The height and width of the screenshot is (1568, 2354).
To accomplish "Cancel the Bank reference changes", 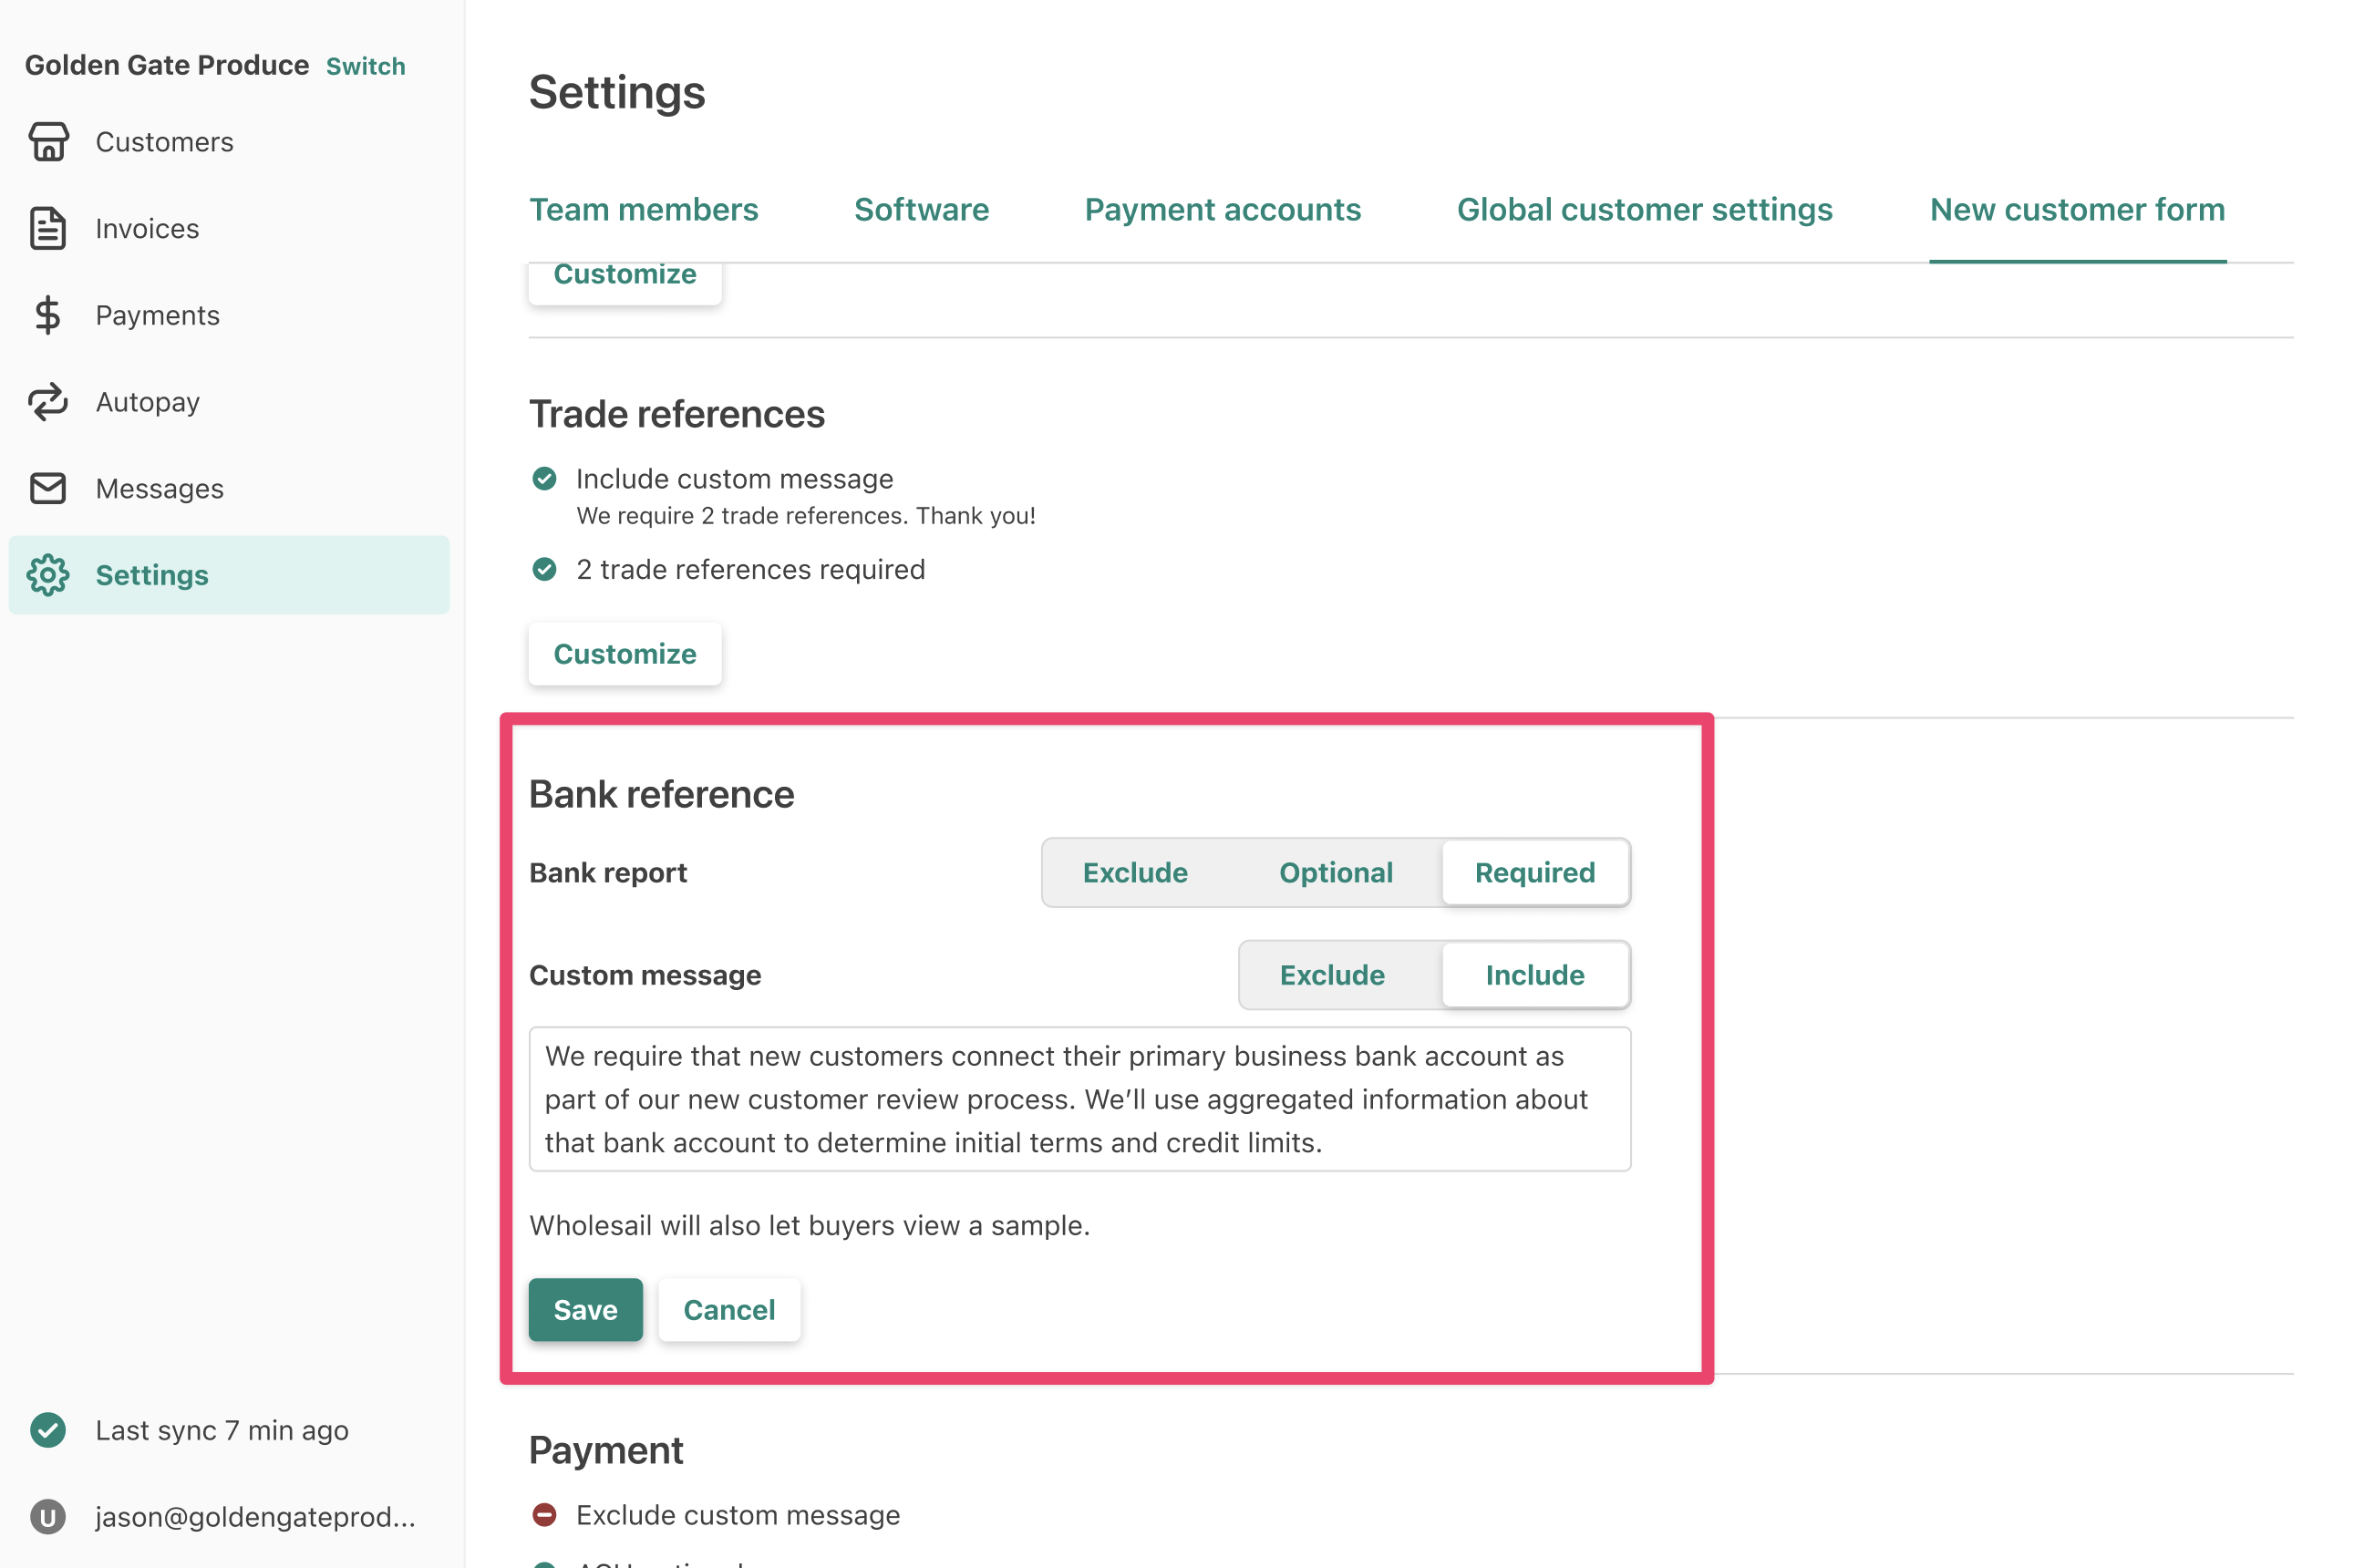I will click(x=728, y=1309).
